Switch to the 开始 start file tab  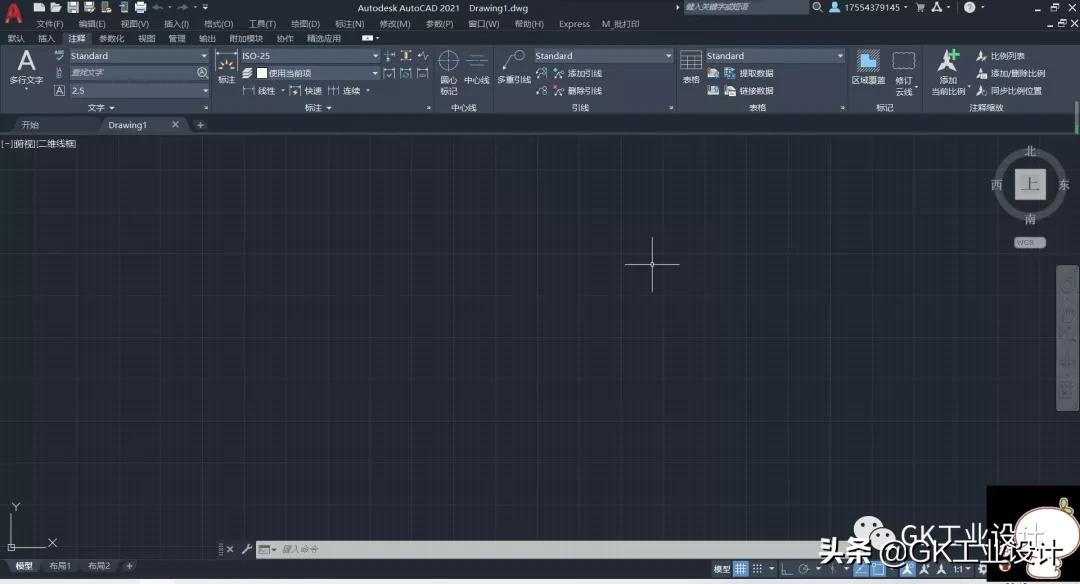(x=30, y=125)
